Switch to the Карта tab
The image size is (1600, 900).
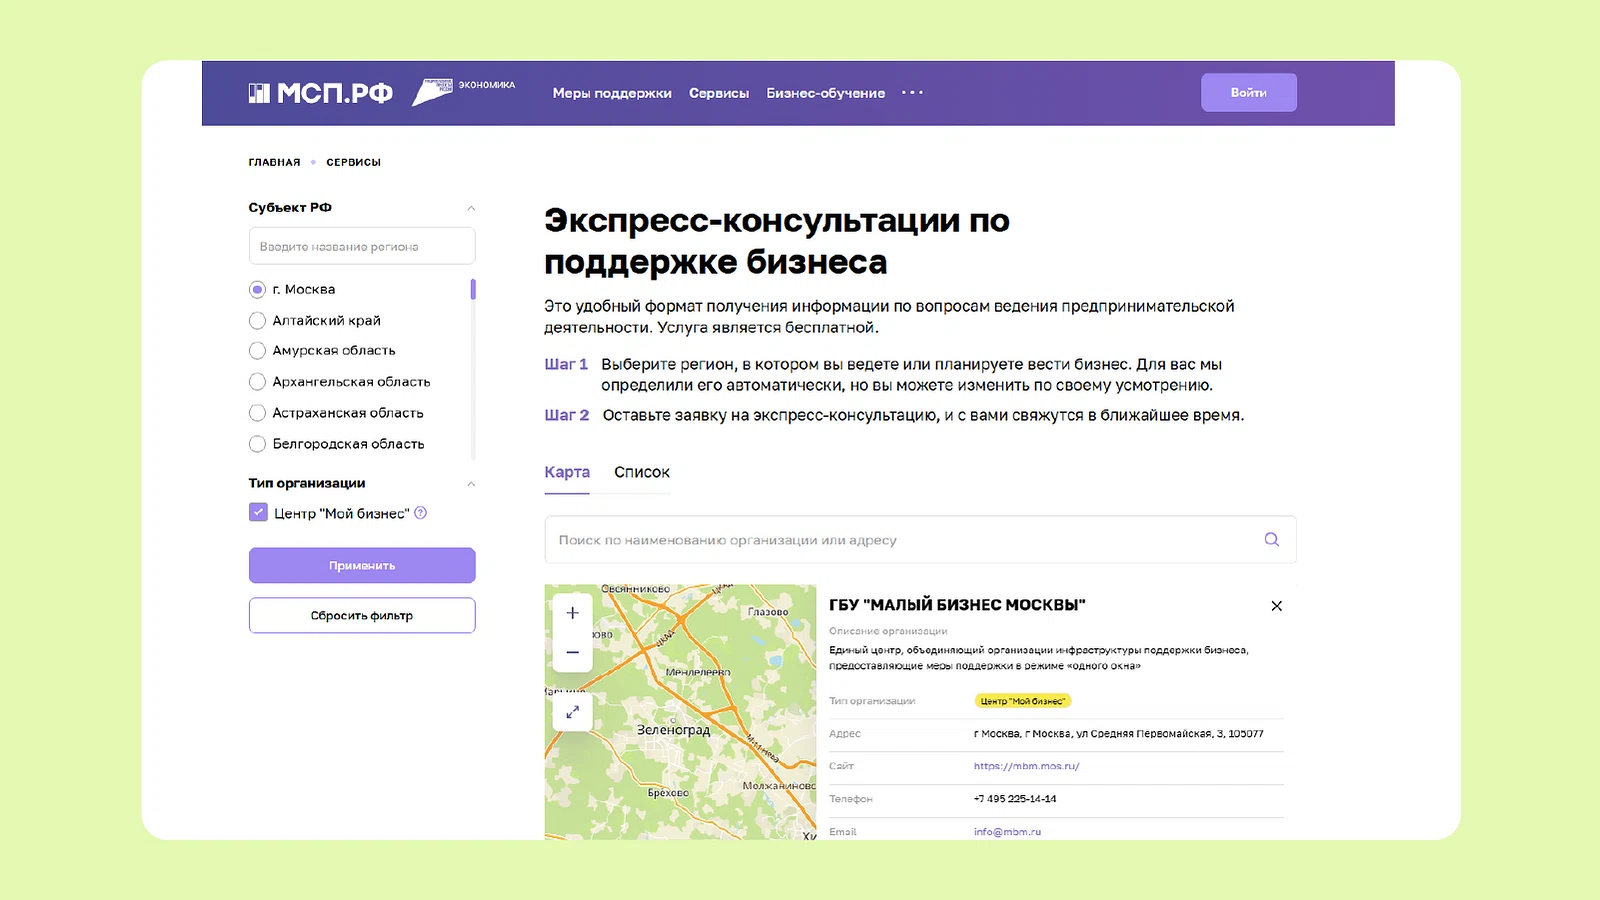point(567,472)
